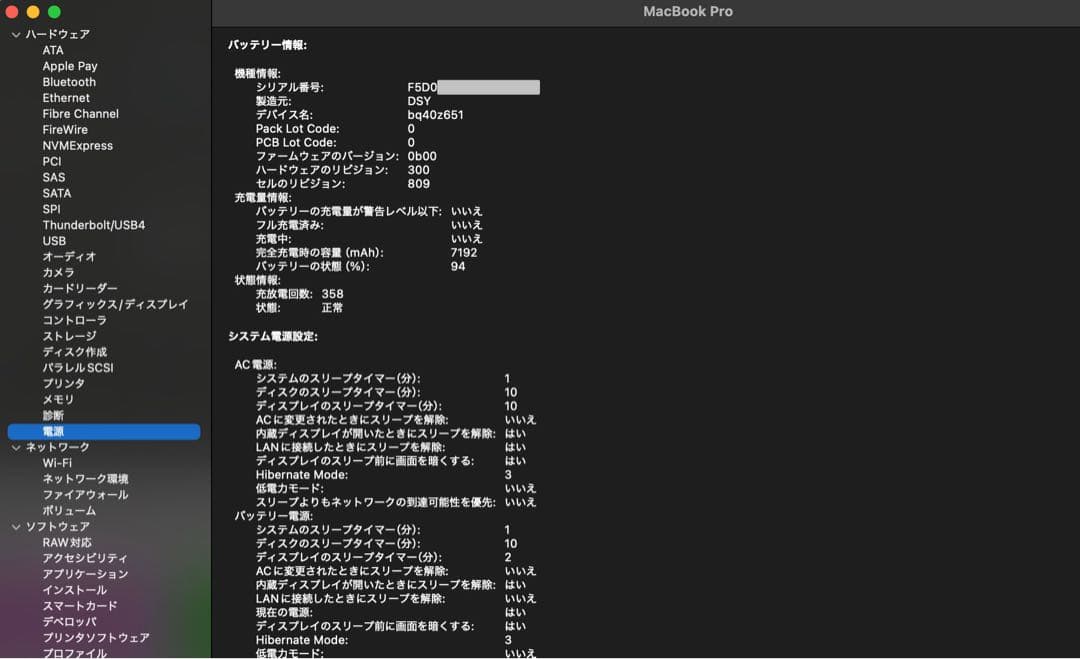1080x659 pixels.
Task: View FireWire device information
Action: 65,129
